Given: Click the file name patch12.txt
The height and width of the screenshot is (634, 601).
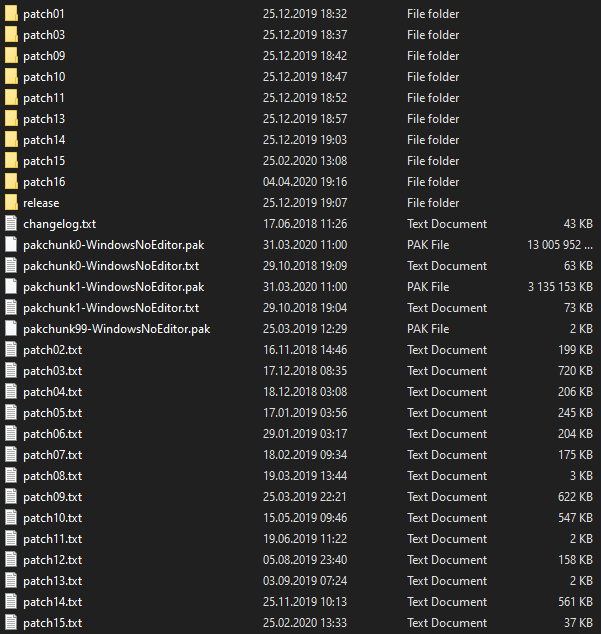Looking at the screenshot, I should point(53,560).
